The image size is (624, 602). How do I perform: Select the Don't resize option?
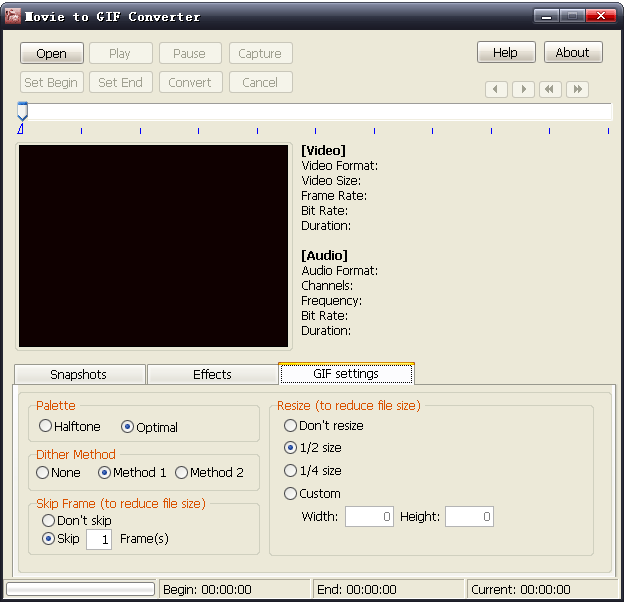324,425
